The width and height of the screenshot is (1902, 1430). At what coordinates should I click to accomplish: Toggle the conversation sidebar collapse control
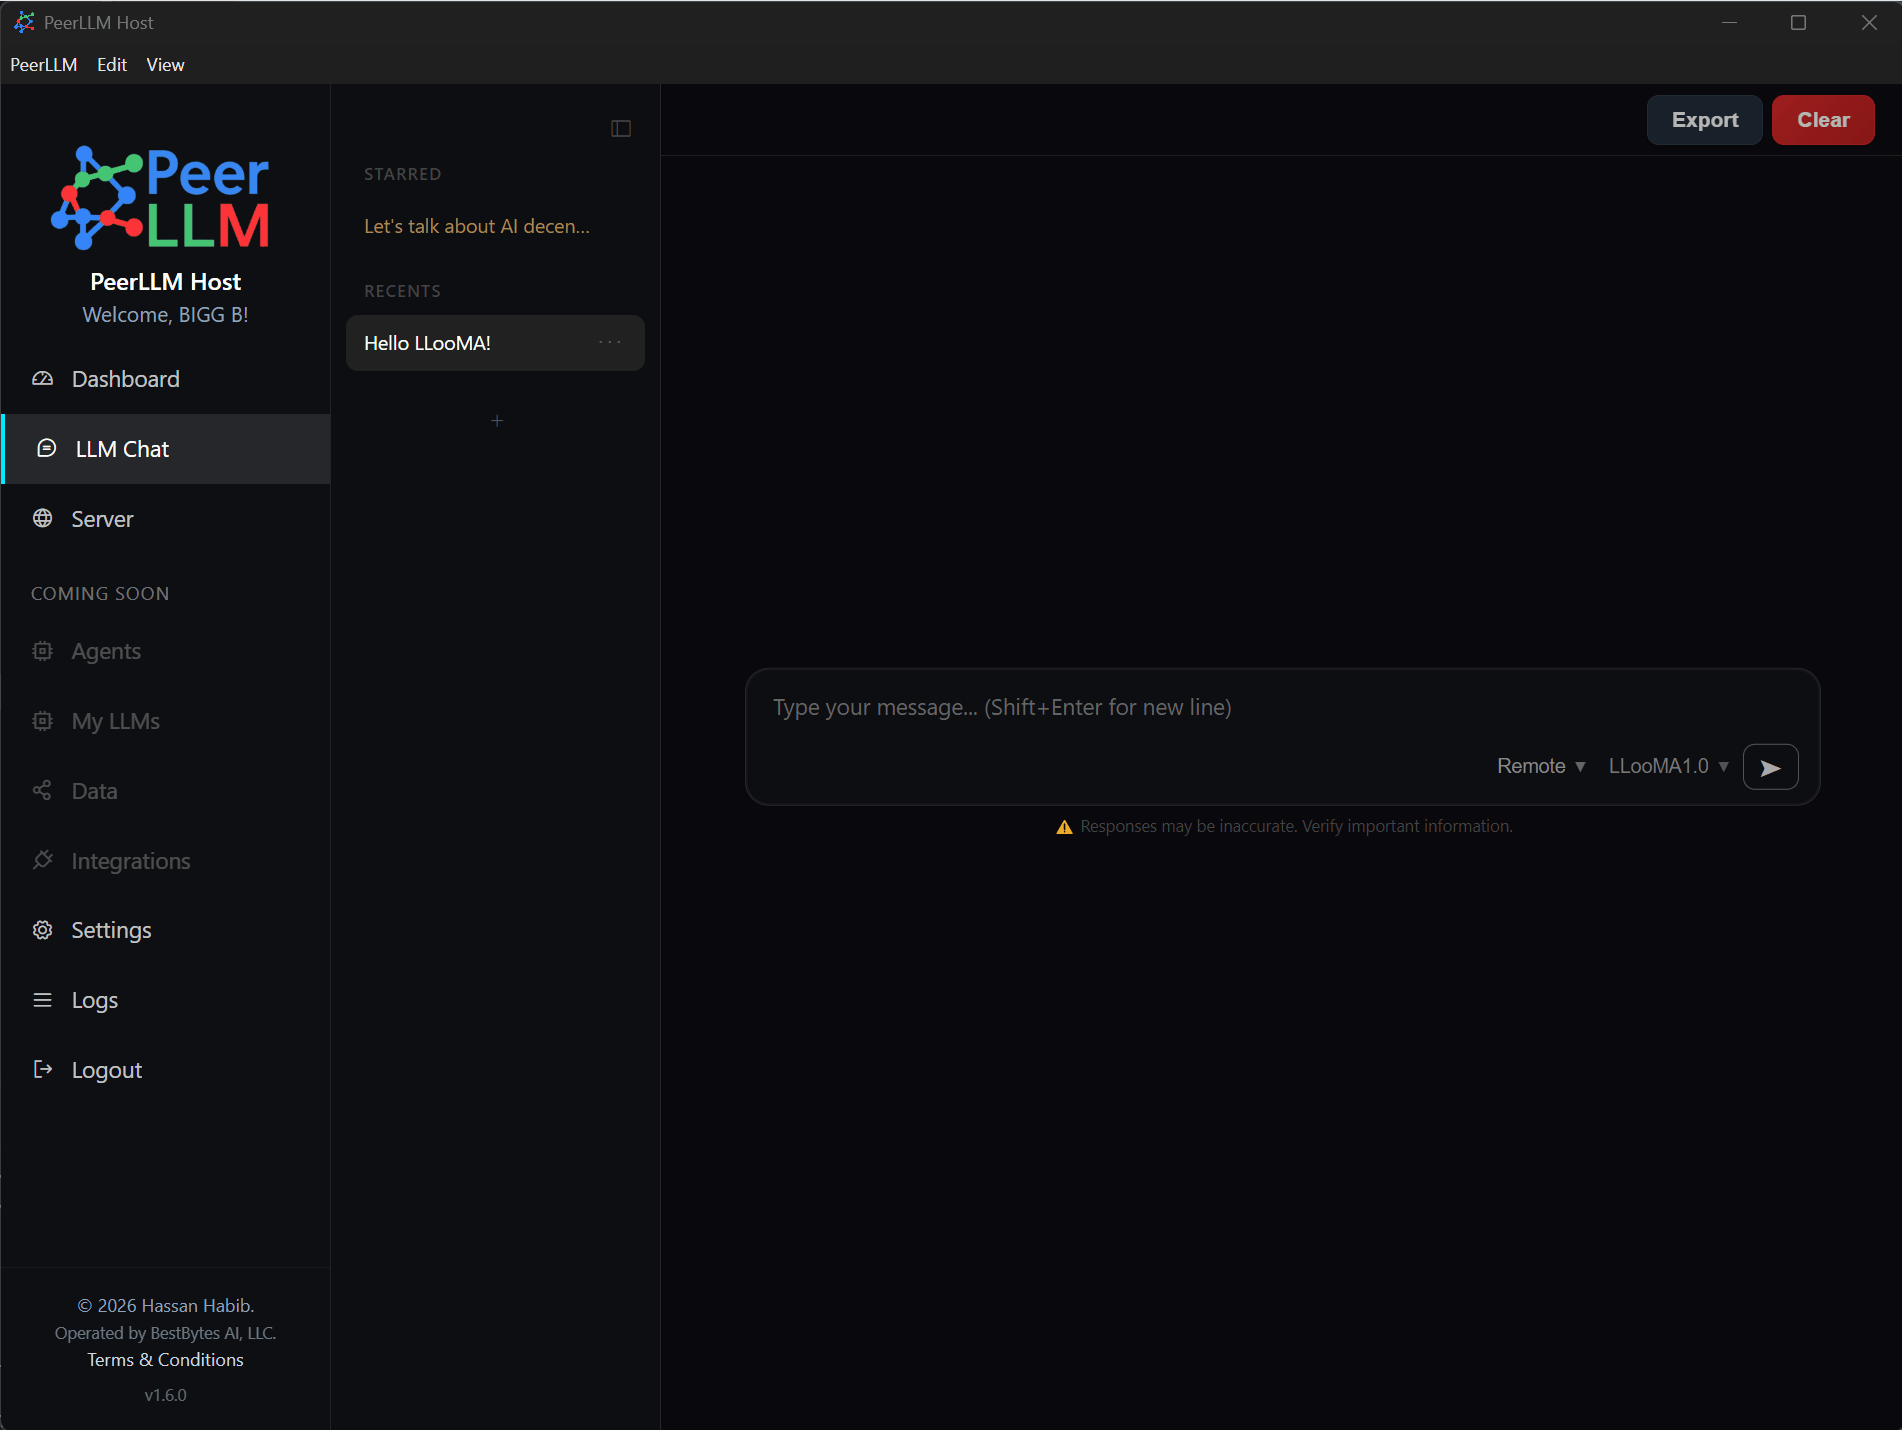point(621,128)
